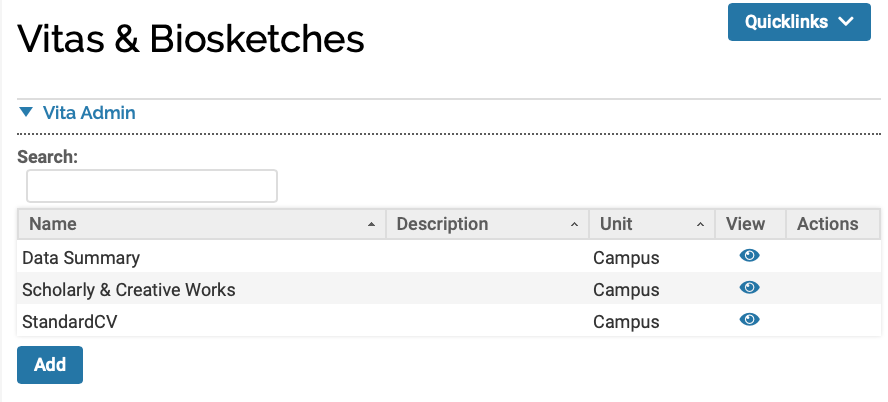888x402 pixels.
Task: View the Data Summary vita
Action: [x=749, y=256]
